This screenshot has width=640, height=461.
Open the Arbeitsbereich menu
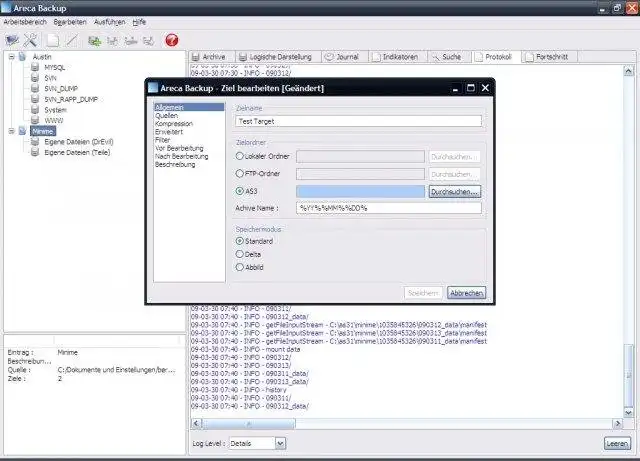(25, 22)
